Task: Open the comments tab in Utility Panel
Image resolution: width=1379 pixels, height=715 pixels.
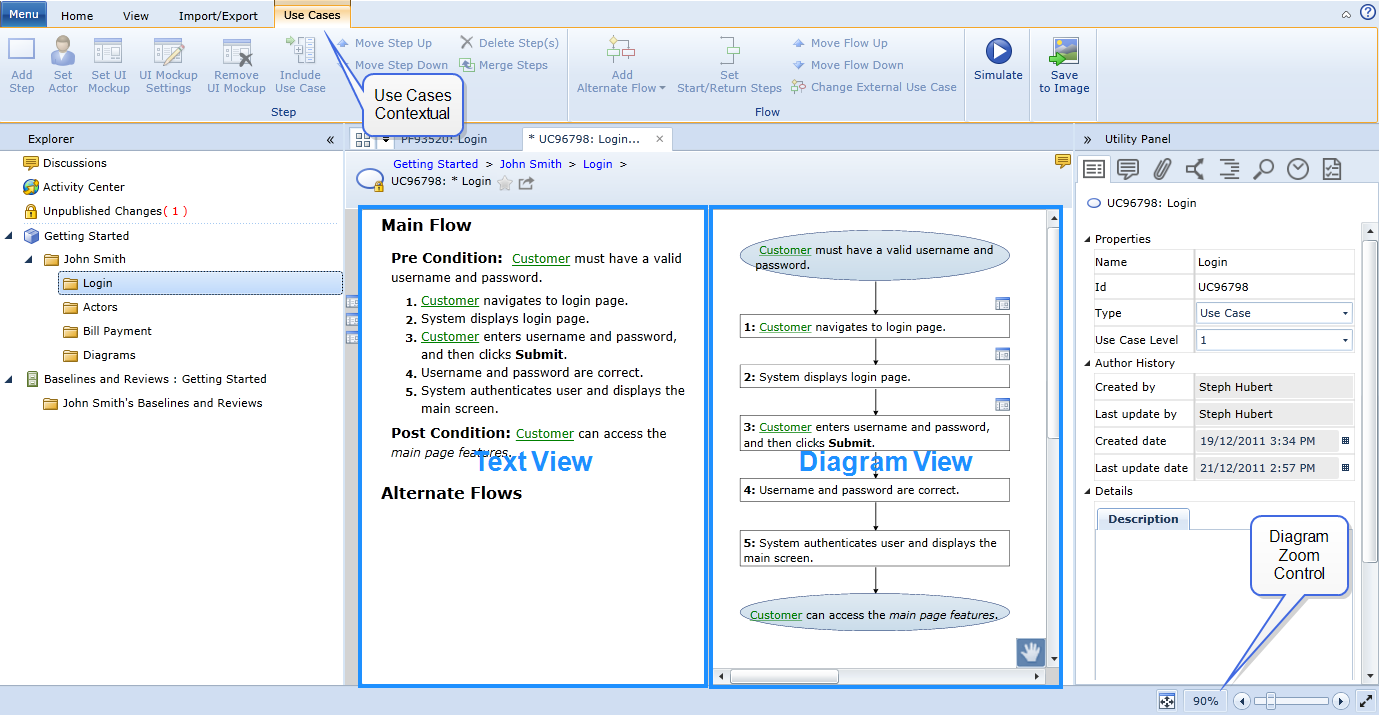Action: (1128, 169)
